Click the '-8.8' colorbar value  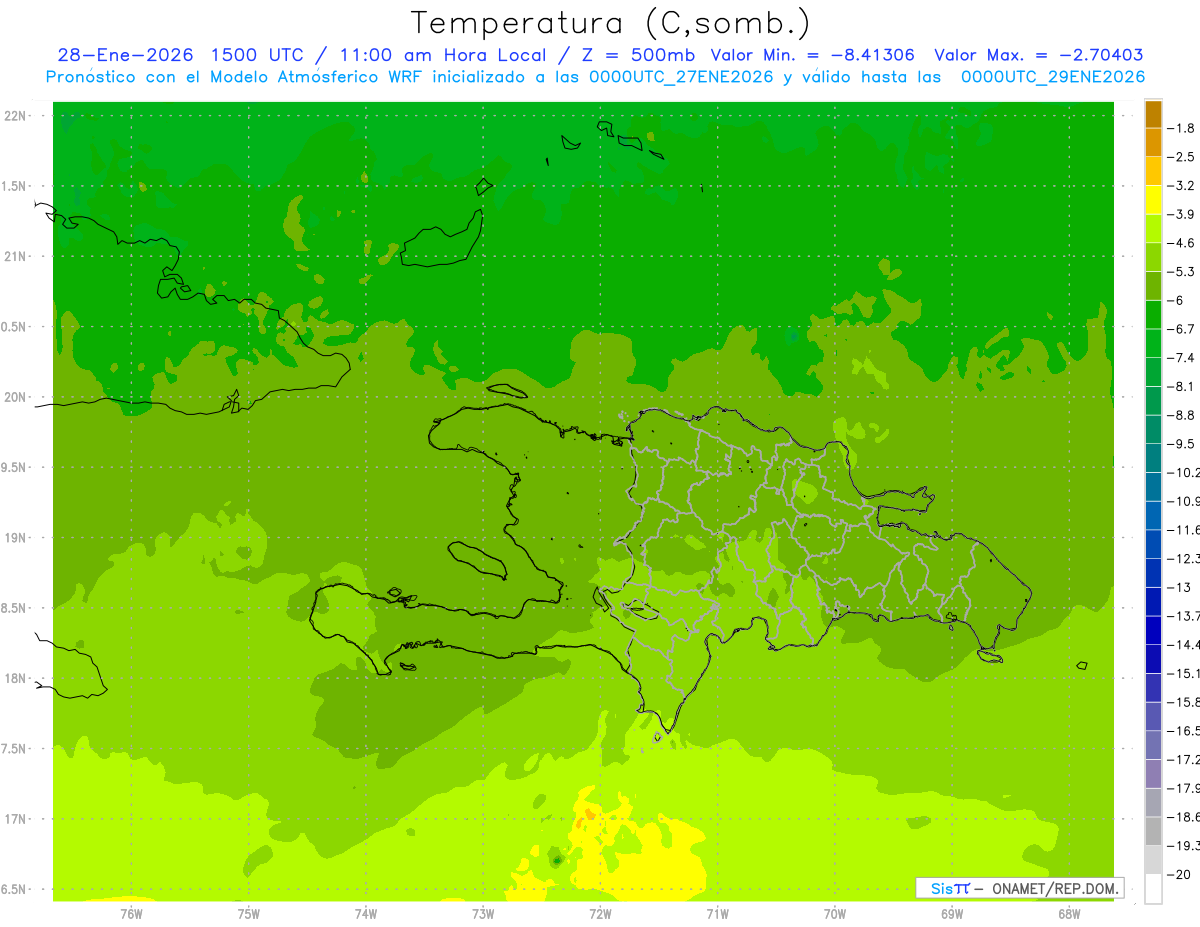click(1181, 415)
